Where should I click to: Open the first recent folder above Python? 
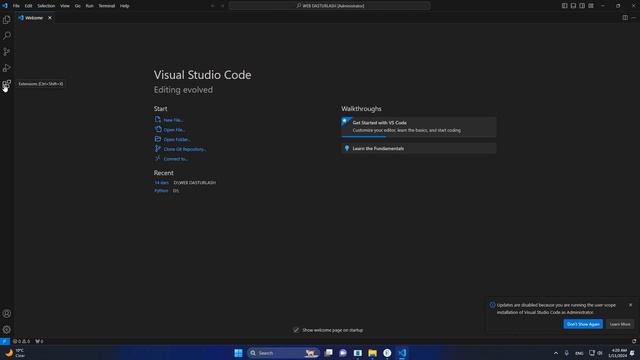(x=161, y=183)
